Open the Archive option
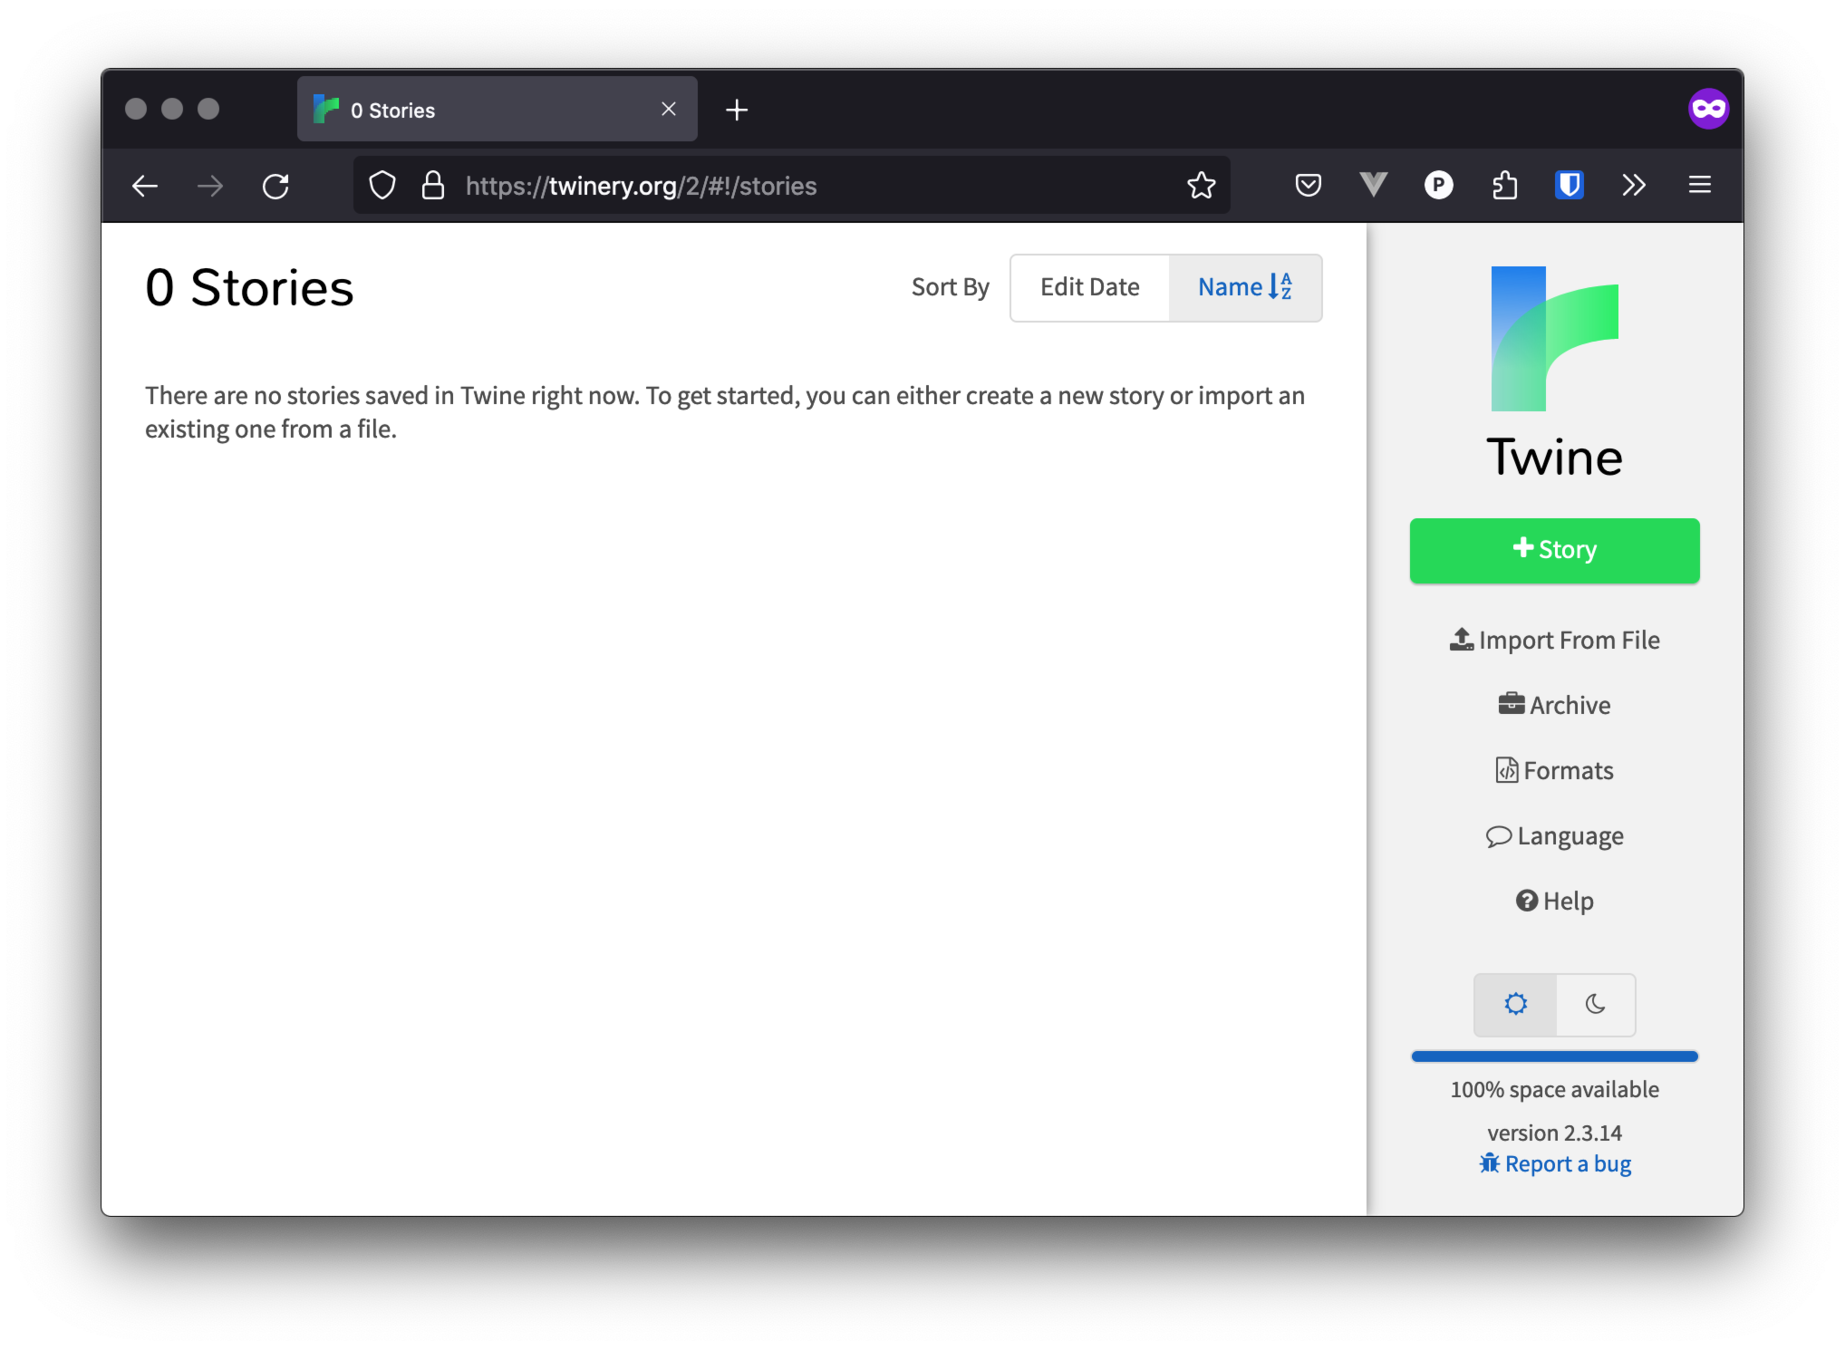The height and width of the screenshot is (1350, 1845). [x=1554, y=705]
